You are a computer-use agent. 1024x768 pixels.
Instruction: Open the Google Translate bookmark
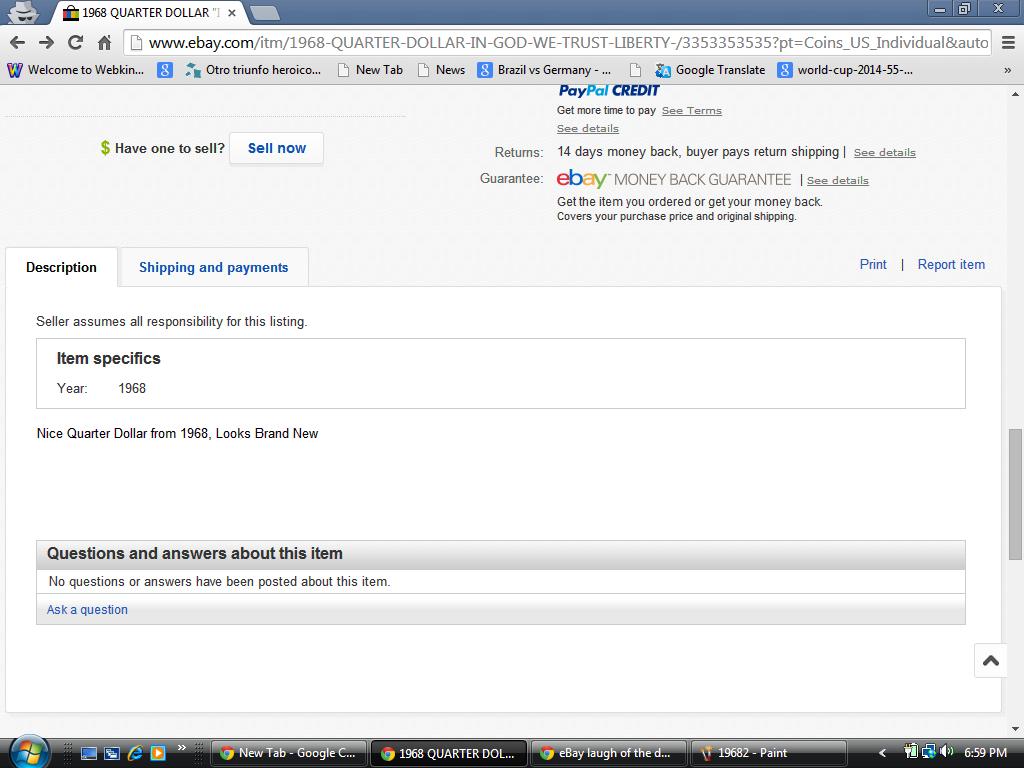click(x=710, y=70)
